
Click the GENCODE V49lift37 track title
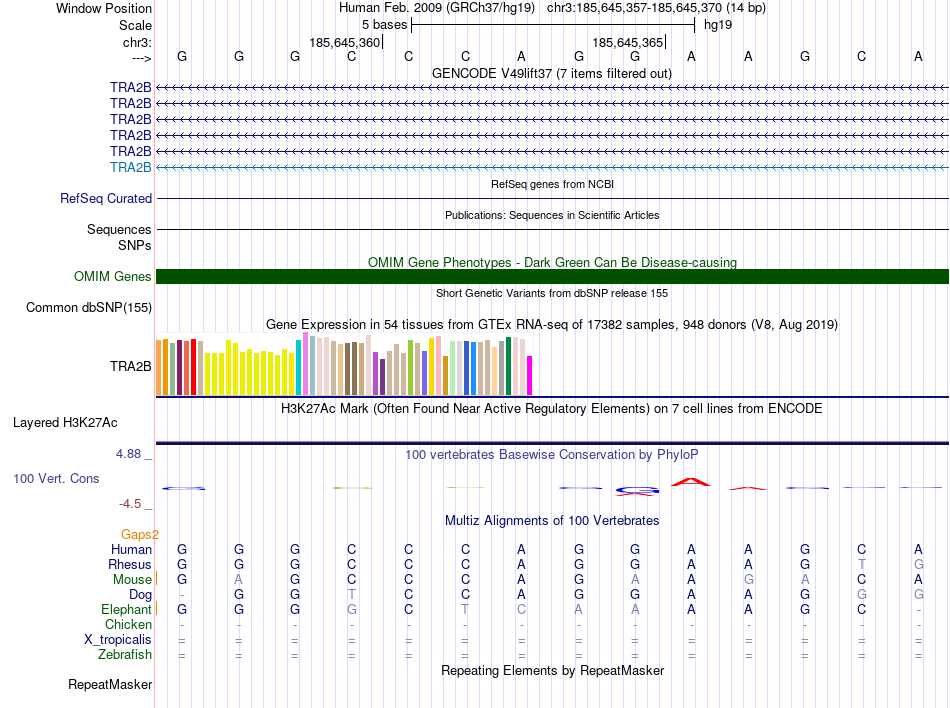point(551,74)
